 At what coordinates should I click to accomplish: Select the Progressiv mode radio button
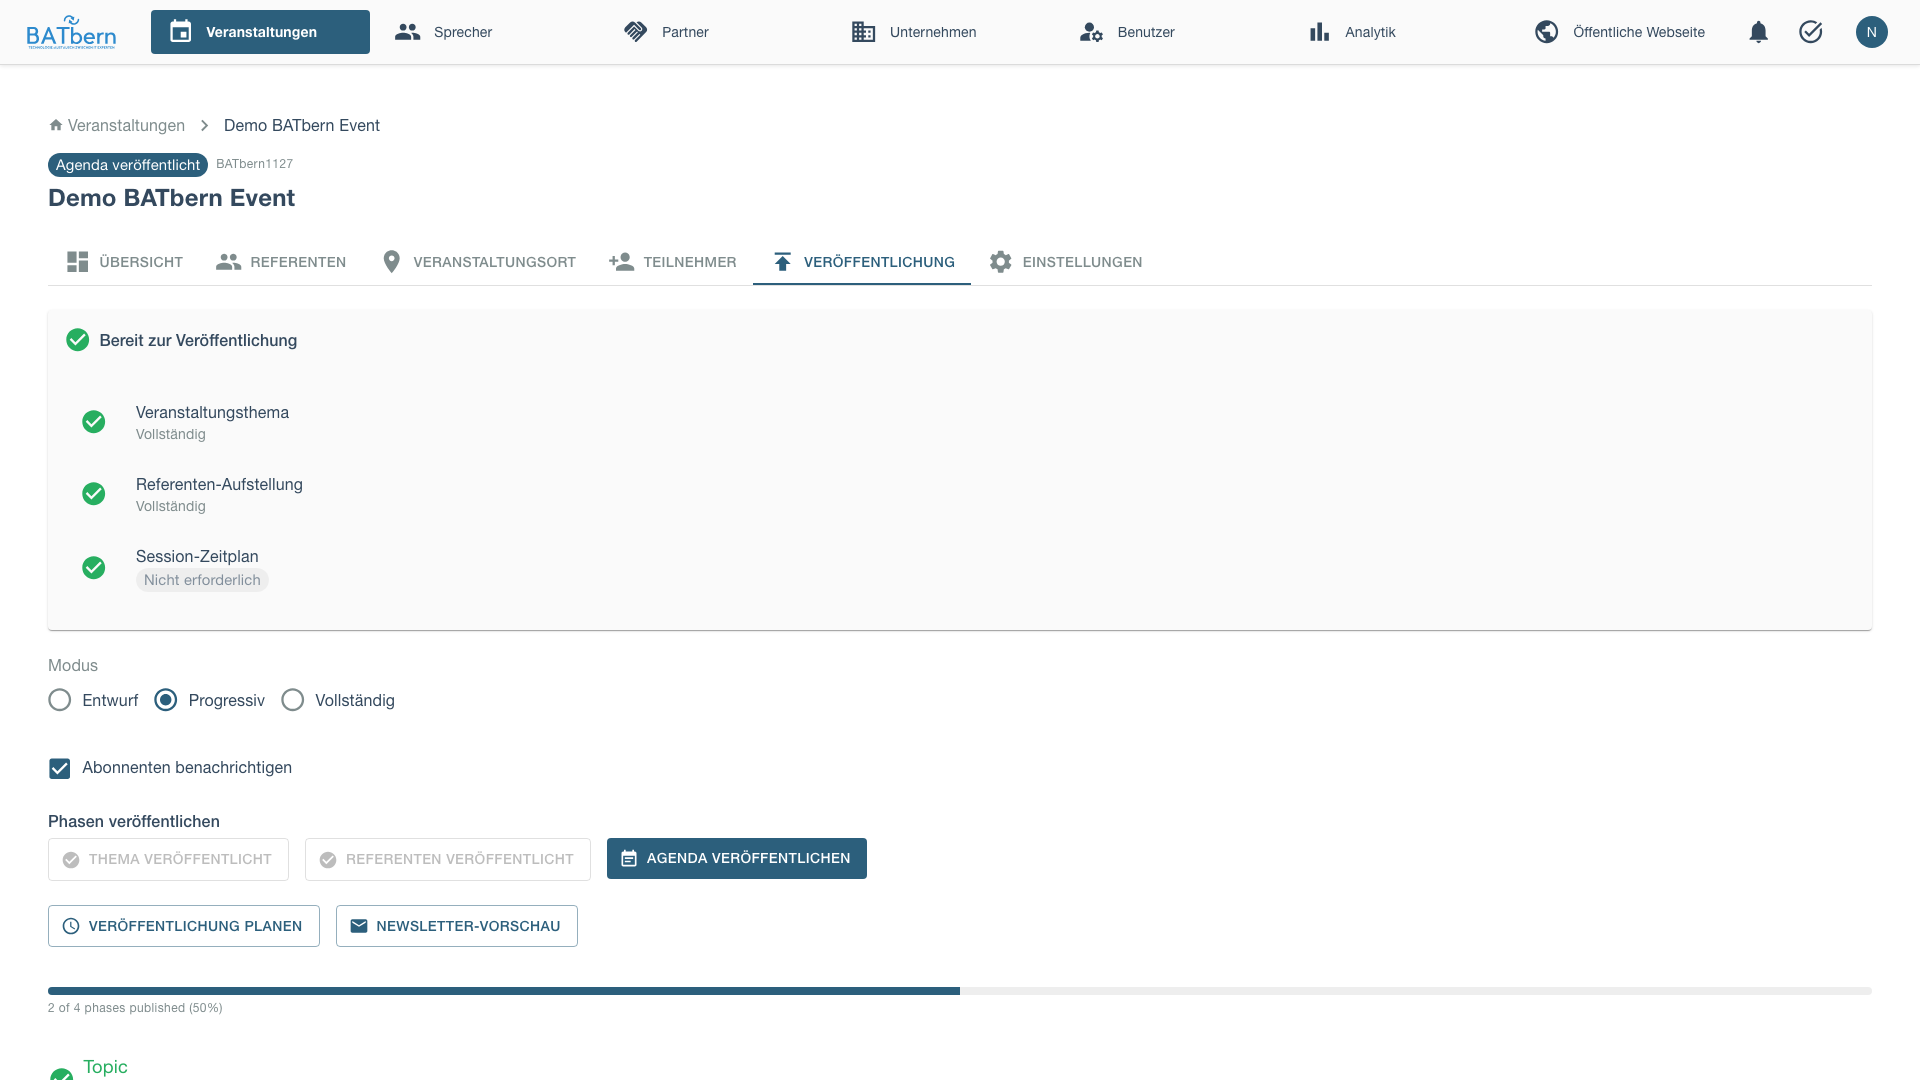(x=165, y=700)
